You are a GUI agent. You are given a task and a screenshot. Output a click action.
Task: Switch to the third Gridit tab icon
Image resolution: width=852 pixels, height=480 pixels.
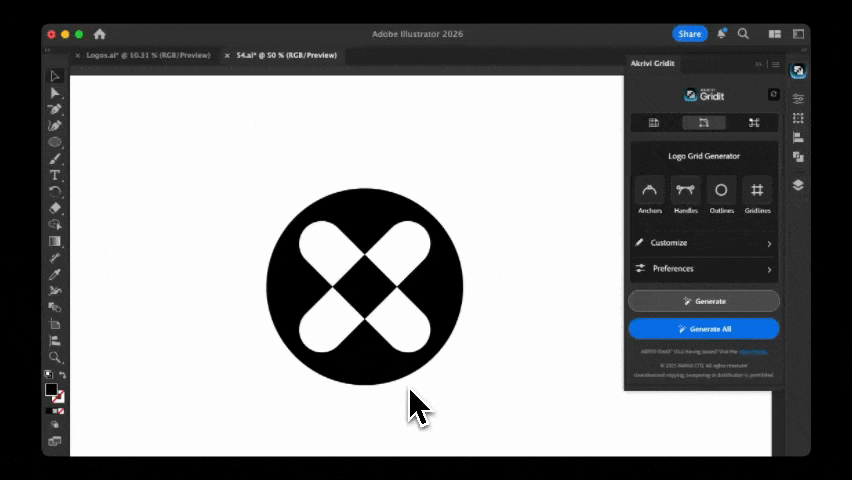[x=754, y=123]
